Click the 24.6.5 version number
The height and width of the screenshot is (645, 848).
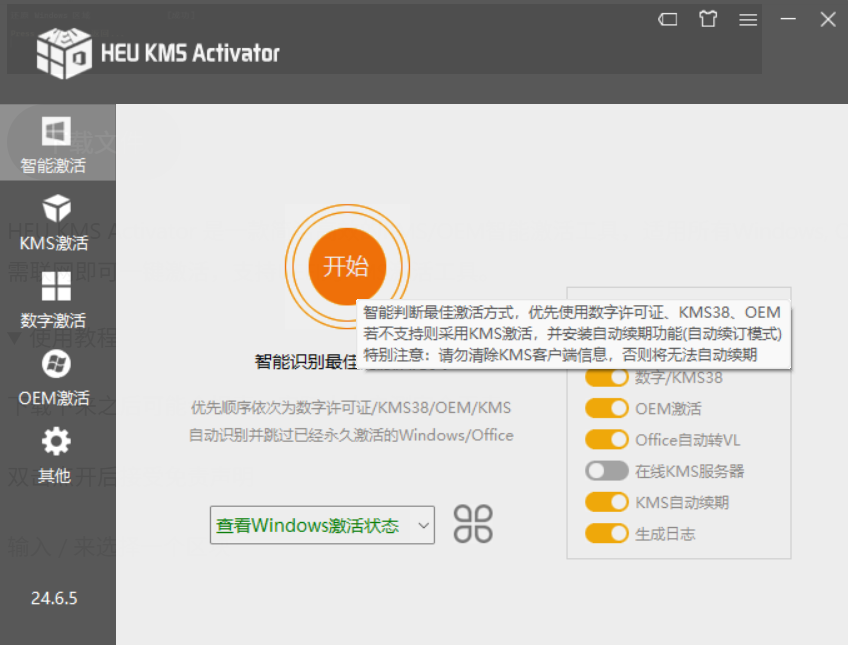[x=54, y=599]
